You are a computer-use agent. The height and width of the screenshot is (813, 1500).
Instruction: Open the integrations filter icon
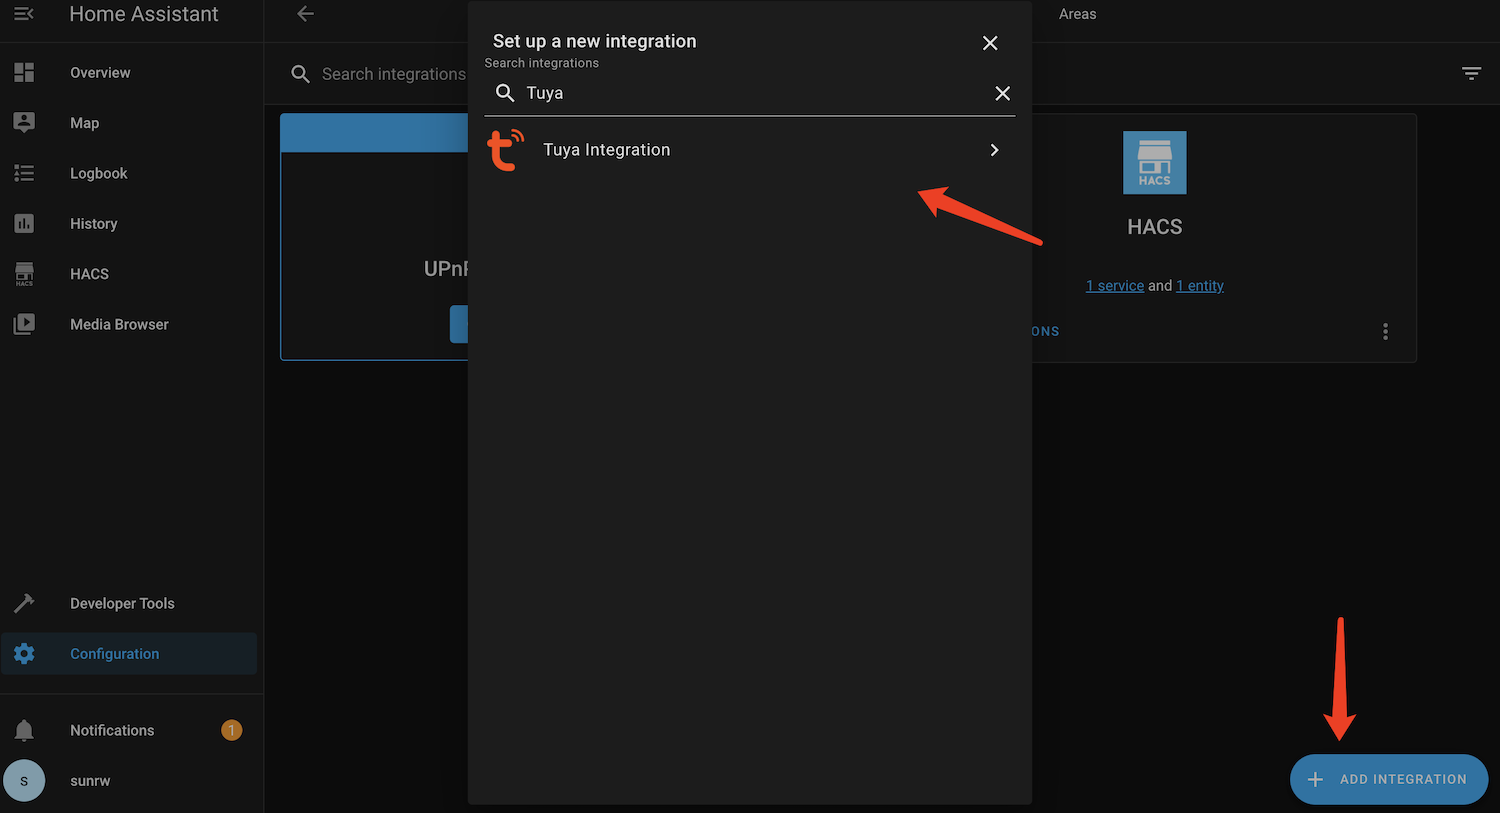coord(1471,73)
